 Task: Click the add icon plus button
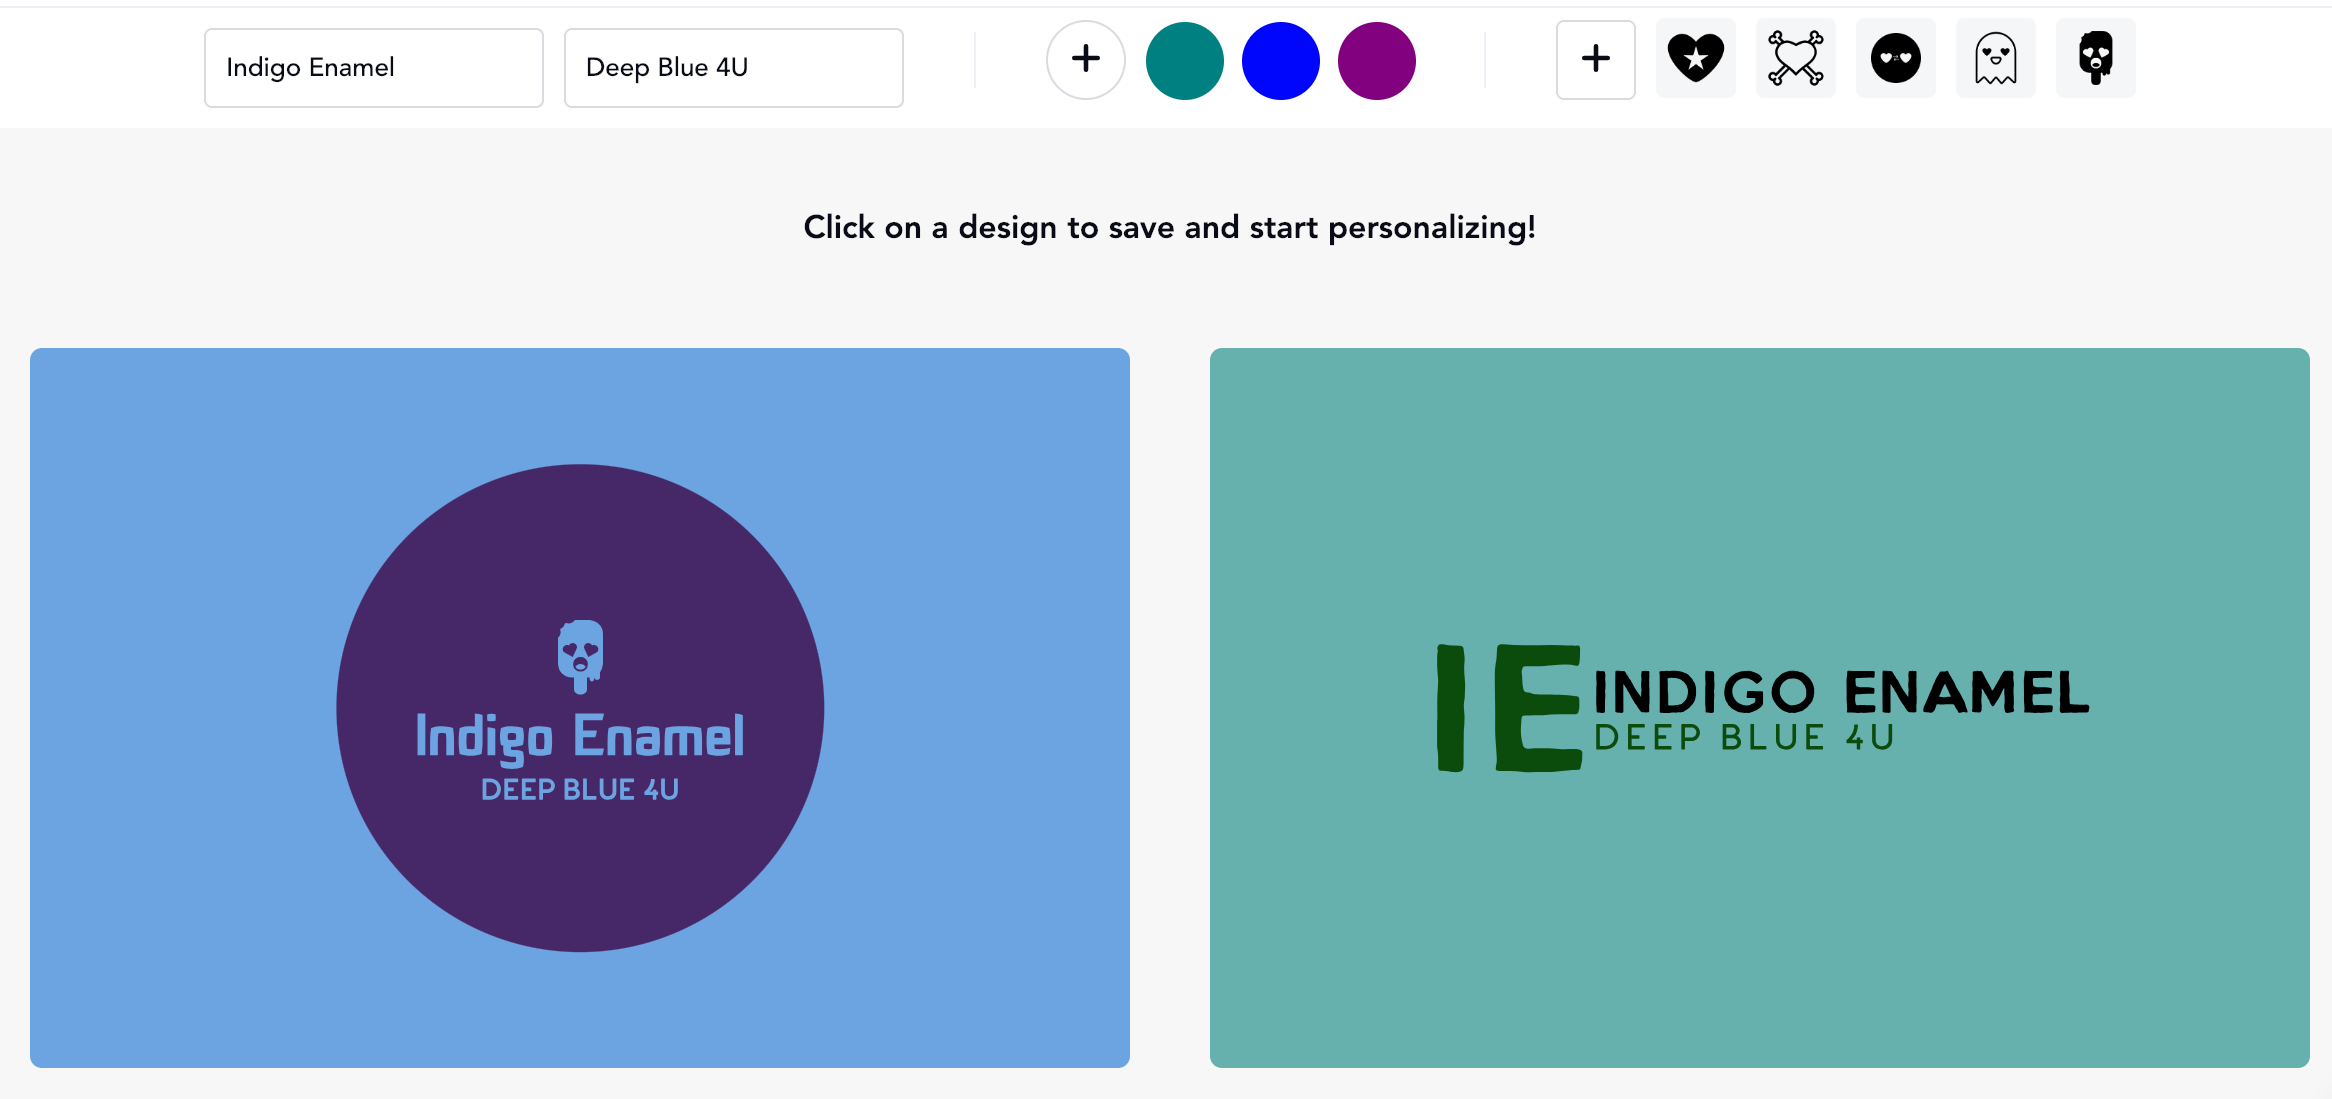click(x=1595, y=60)
